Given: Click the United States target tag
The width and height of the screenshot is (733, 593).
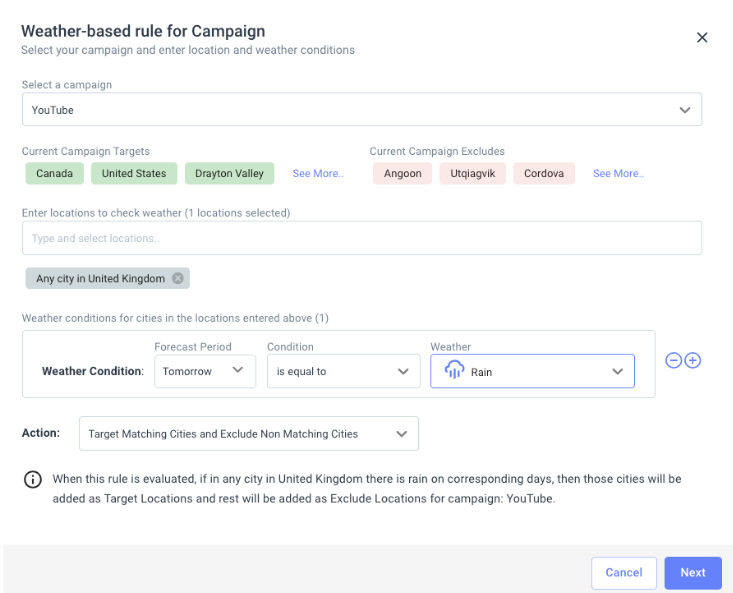Looking at the screenshot, I should tap(134, 173).
